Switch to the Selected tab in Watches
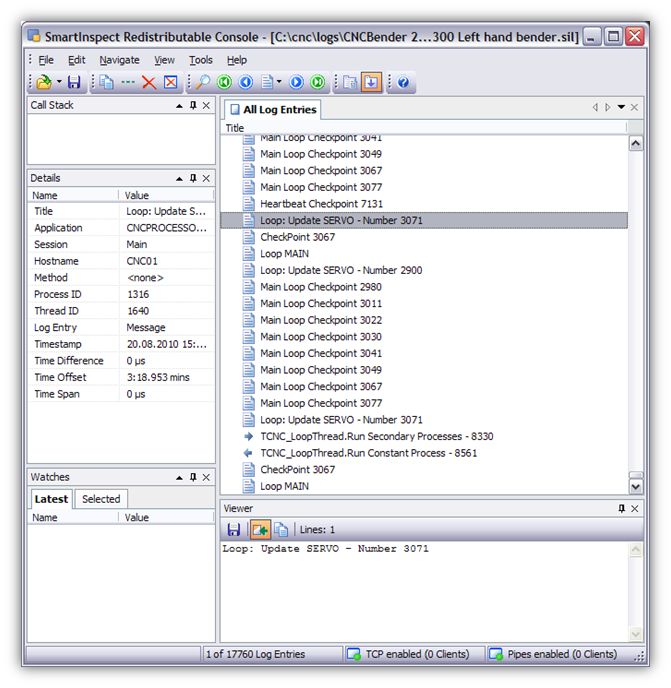The height and width of the screenshot is (688, 671). tap(101, 499)
